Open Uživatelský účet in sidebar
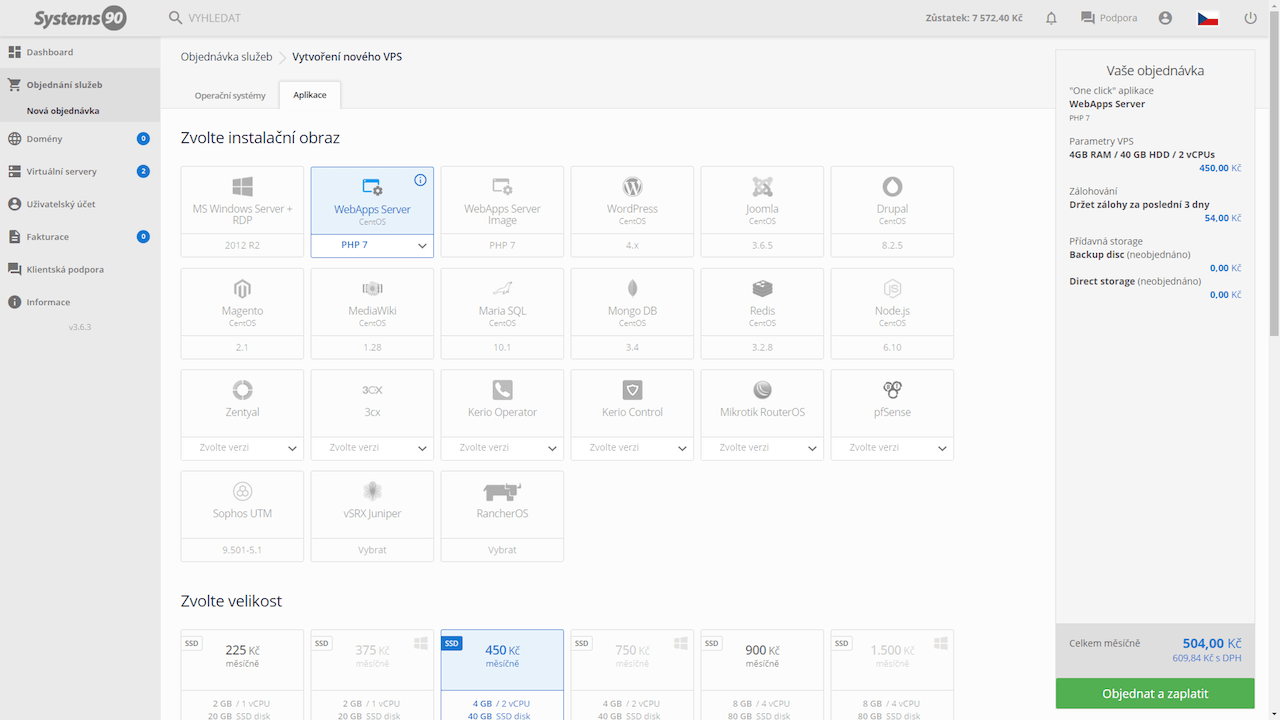 pos(80,204)
